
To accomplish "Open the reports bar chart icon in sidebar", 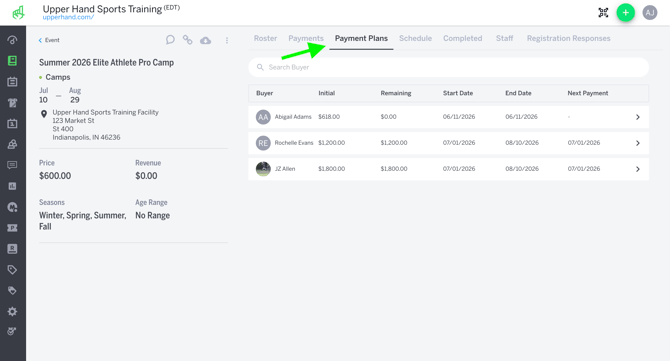I will [12, 186].
